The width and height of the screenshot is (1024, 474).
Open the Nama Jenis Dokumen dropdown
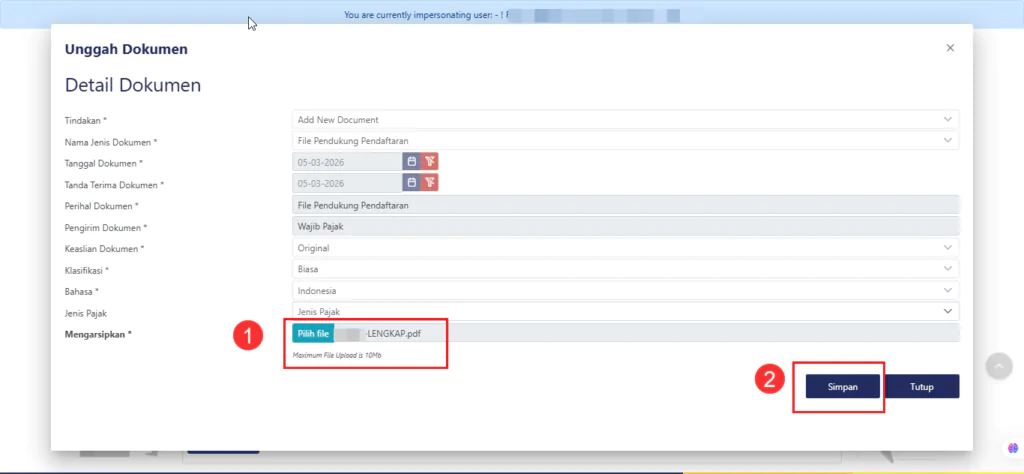click(x=625, y=141)
